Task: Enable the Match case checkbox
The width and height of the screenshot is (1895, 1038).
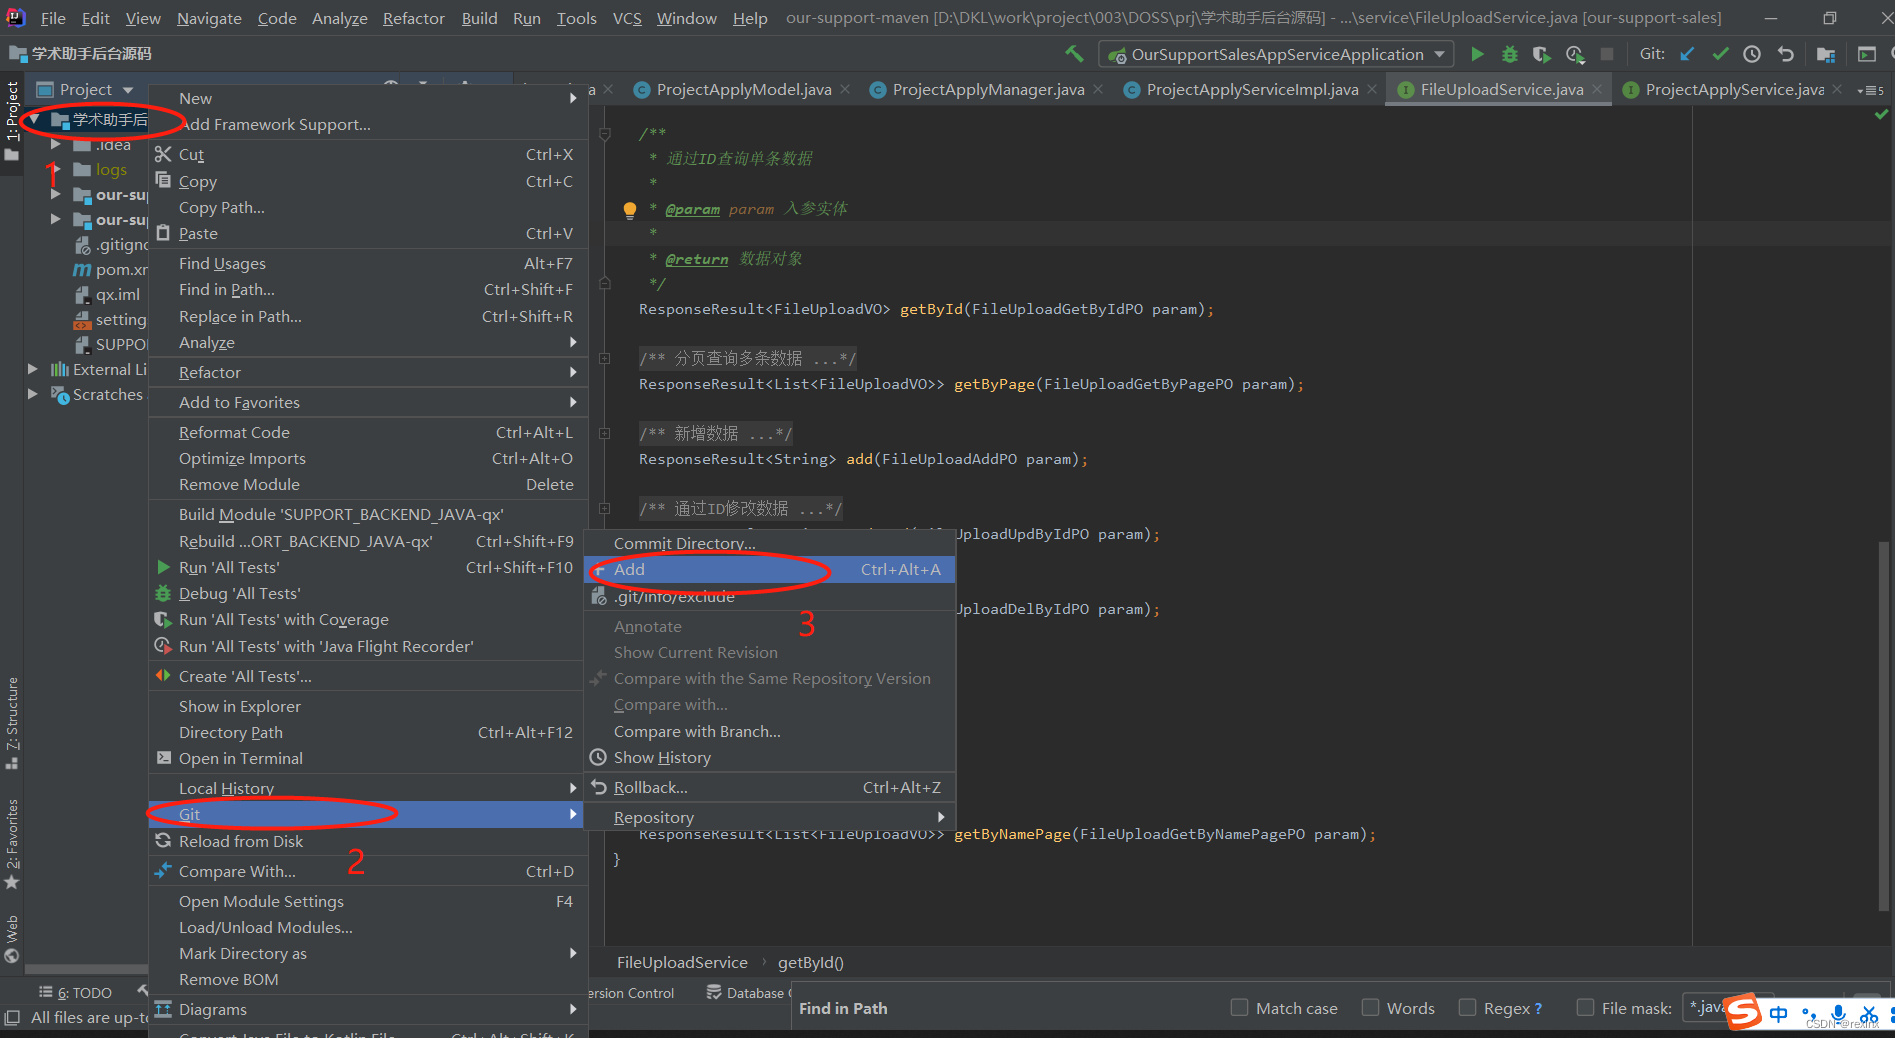Action: (1239, 1008)
